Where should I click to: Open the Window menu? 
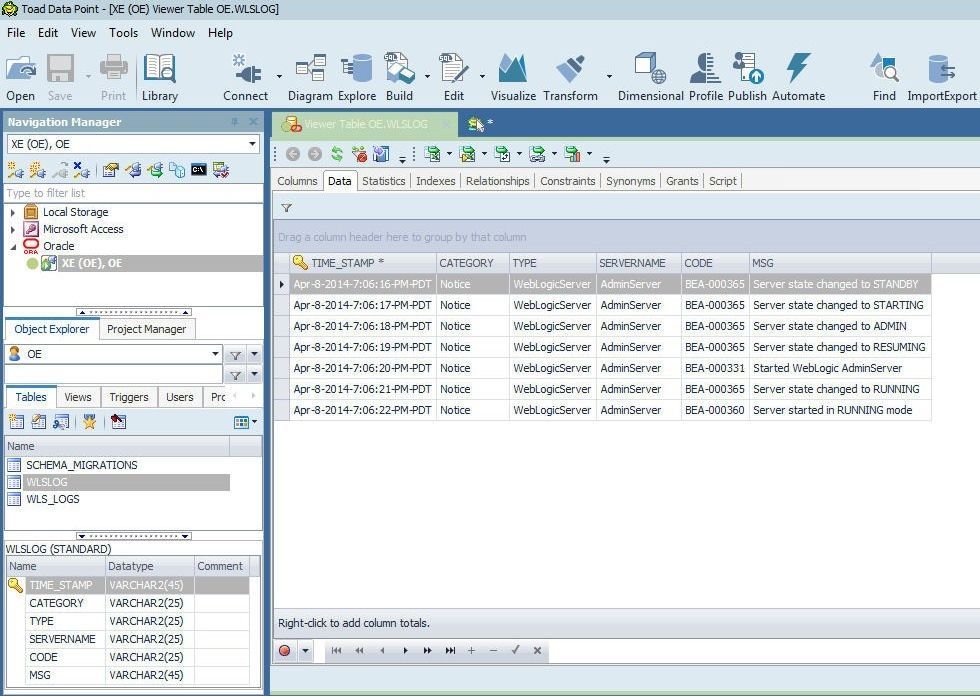click(x=172, y=32)
